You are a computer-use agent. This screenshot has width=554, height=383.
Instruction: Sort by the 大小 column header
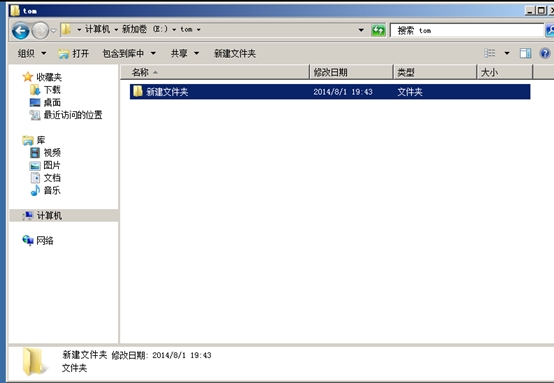(x=505, y=72)
